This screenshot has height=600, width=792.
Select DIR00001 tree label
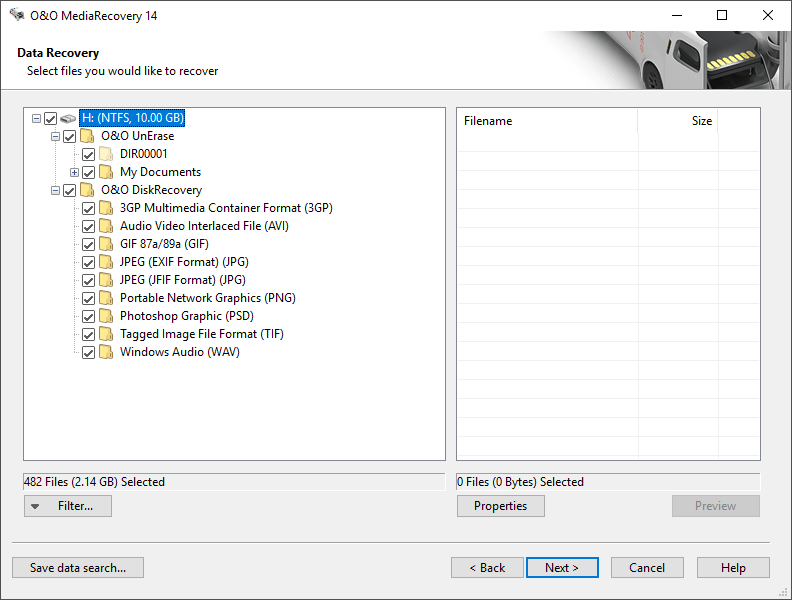point(143,154)
